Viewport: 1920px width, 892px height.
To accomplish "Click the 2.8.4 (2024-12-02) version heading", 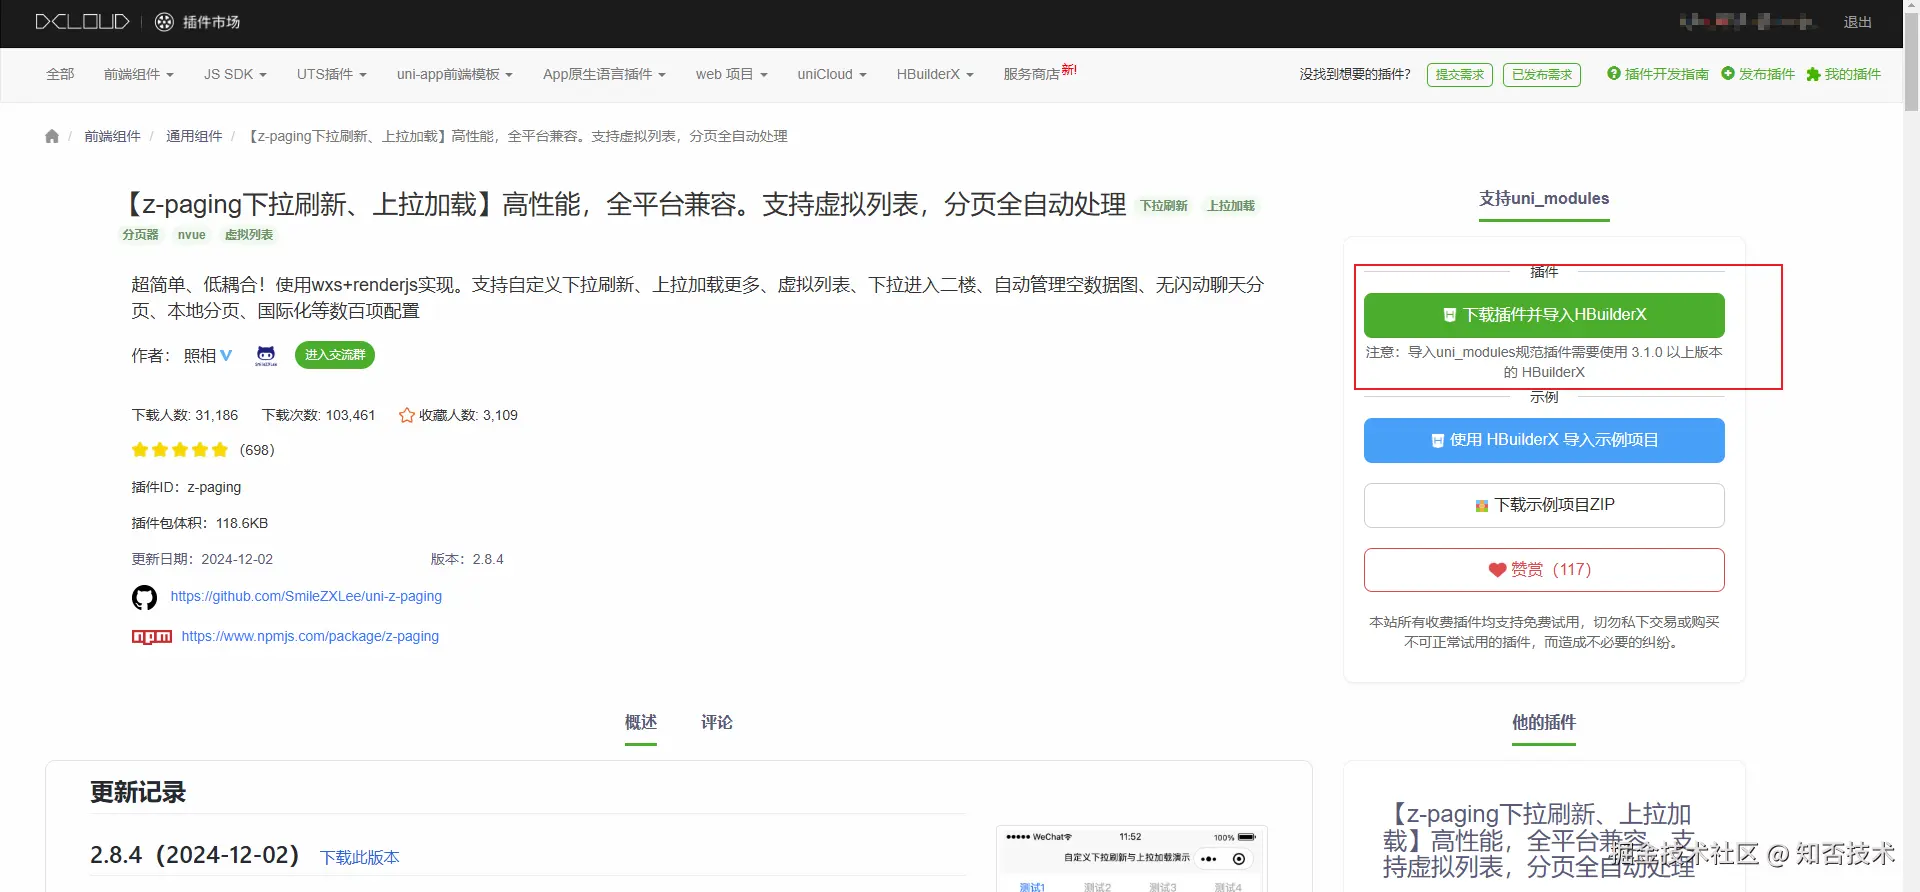I will [x=195, y=856].
